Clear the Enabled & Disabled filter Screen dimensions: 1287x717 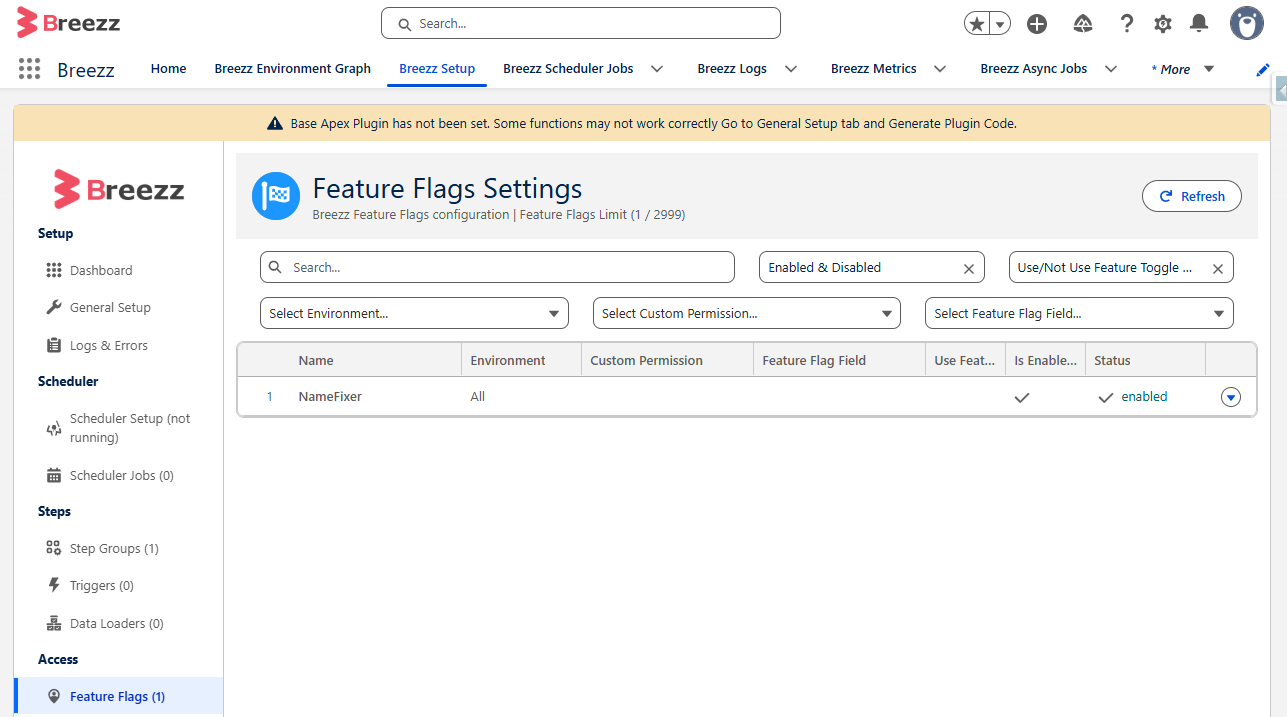pos(968,268)
